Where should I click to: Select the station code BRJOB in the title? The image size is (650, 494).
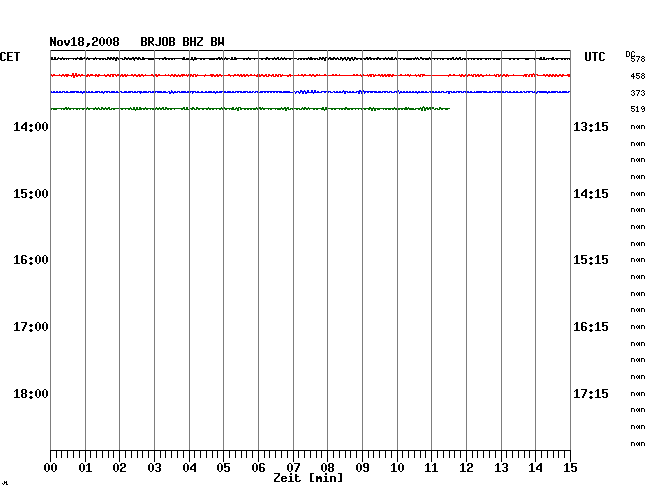(x=158, y=42)
